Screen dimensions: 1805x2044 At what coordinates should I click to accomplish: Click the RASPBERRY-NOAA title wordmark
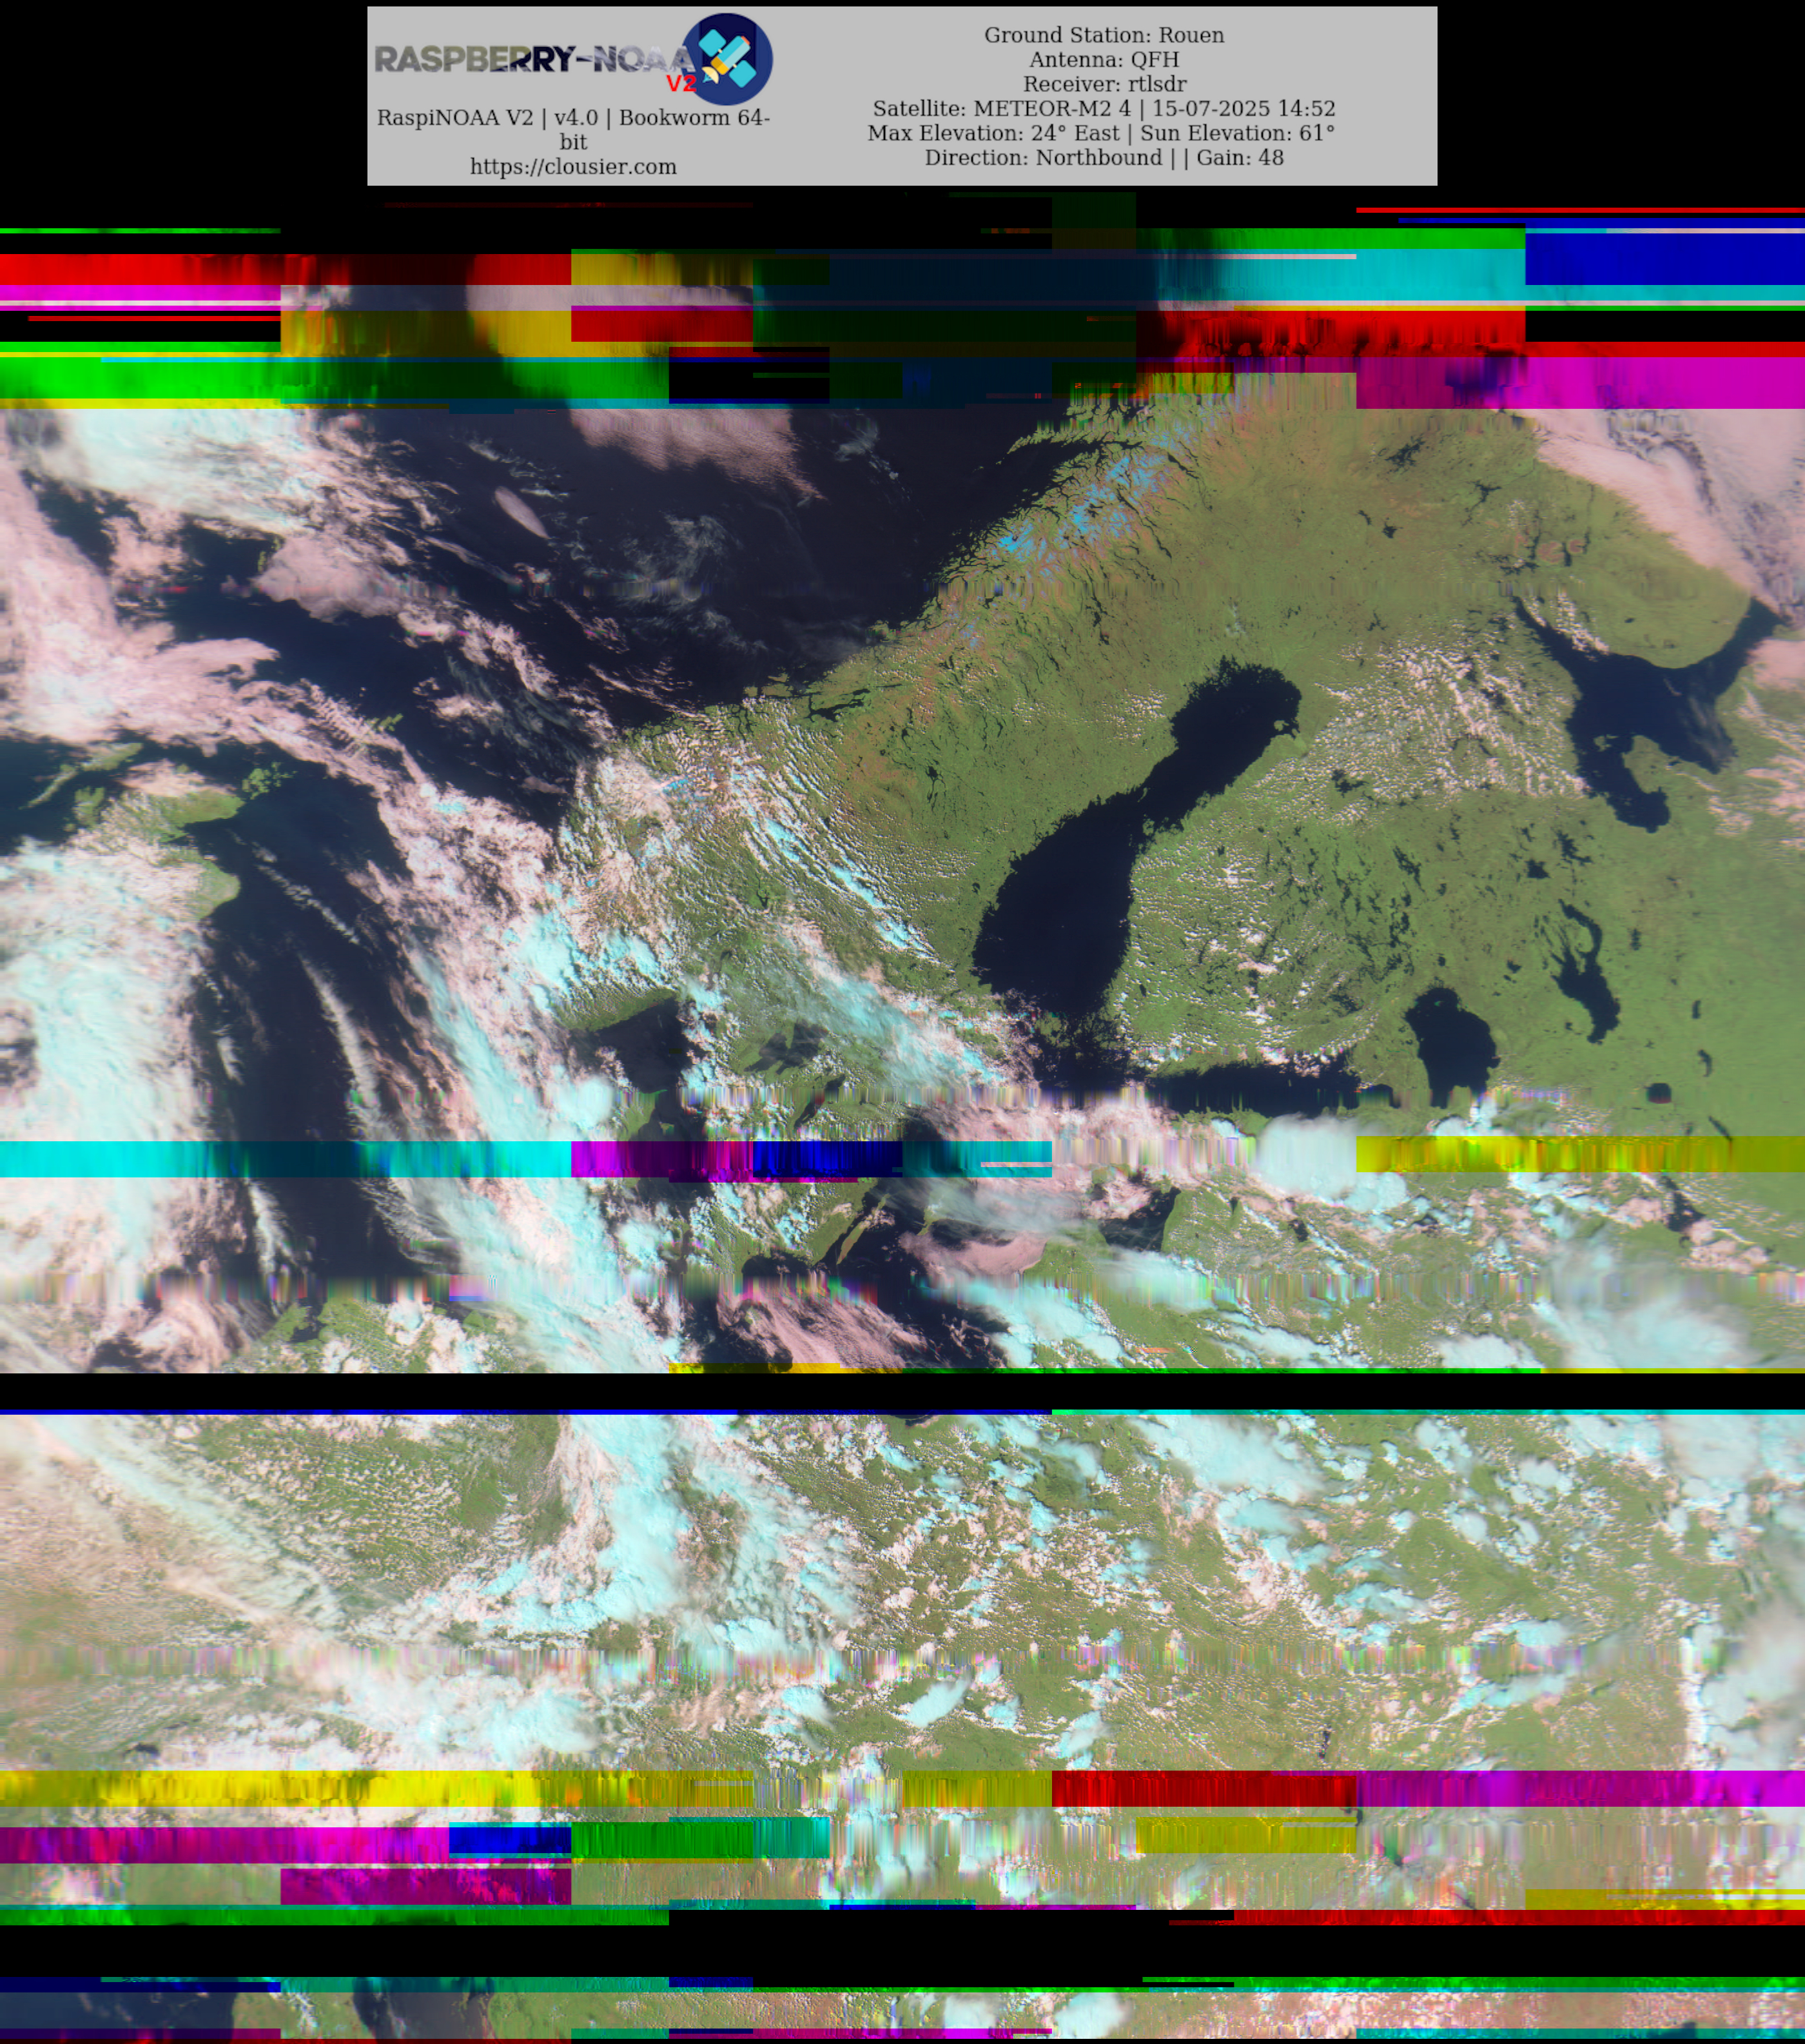534,60
